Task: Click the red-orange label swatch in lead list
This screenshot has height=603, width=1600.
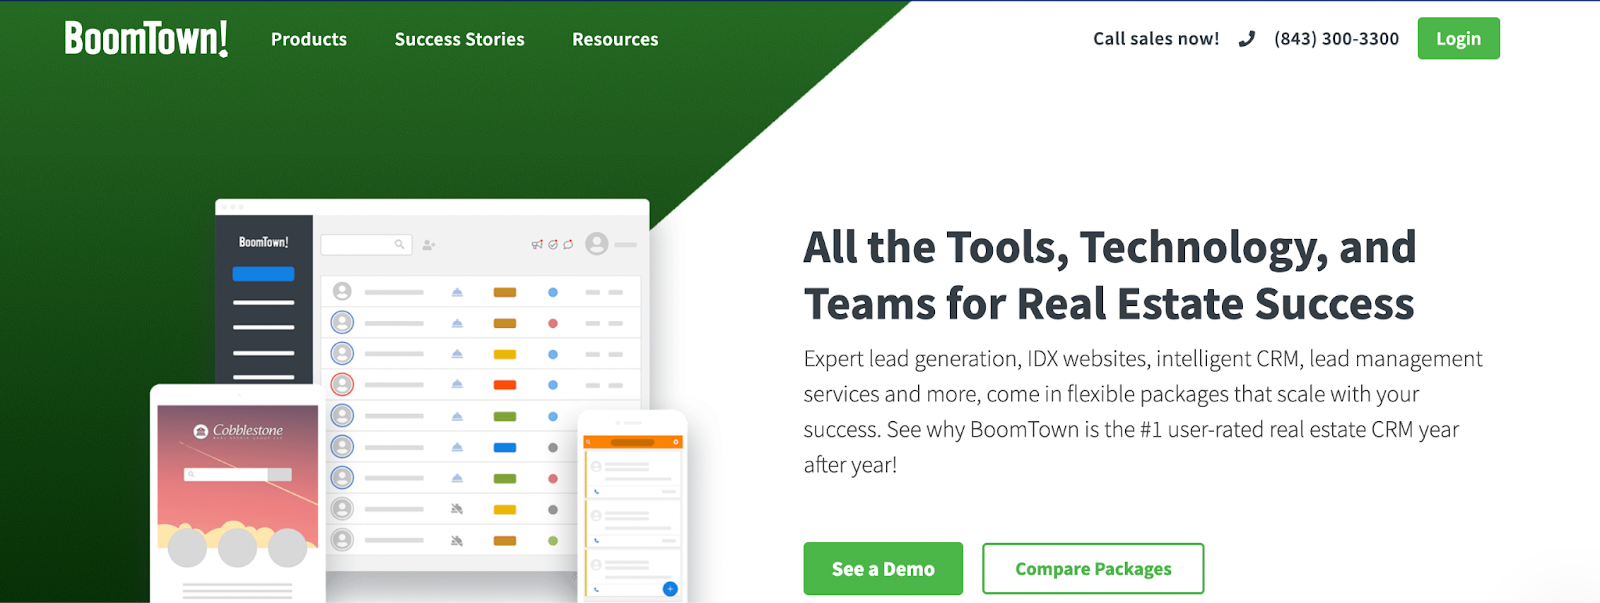Action: coord(505,385)
